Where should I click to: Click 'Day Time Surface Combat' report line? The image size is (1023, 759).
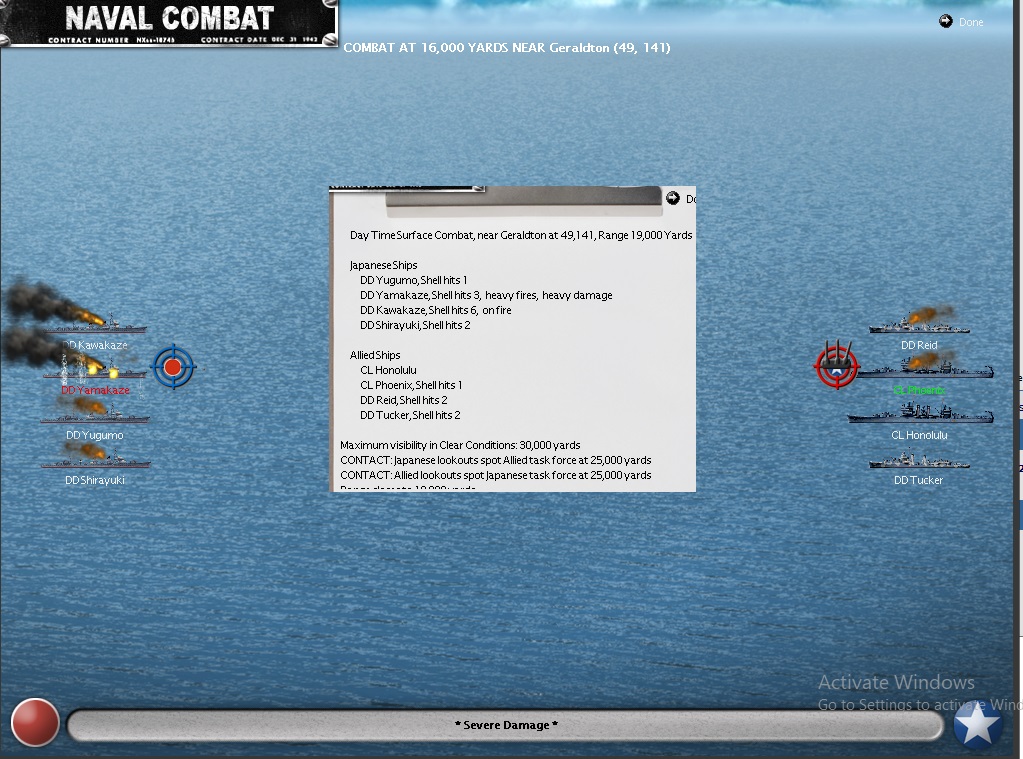[x=521, y=235]
